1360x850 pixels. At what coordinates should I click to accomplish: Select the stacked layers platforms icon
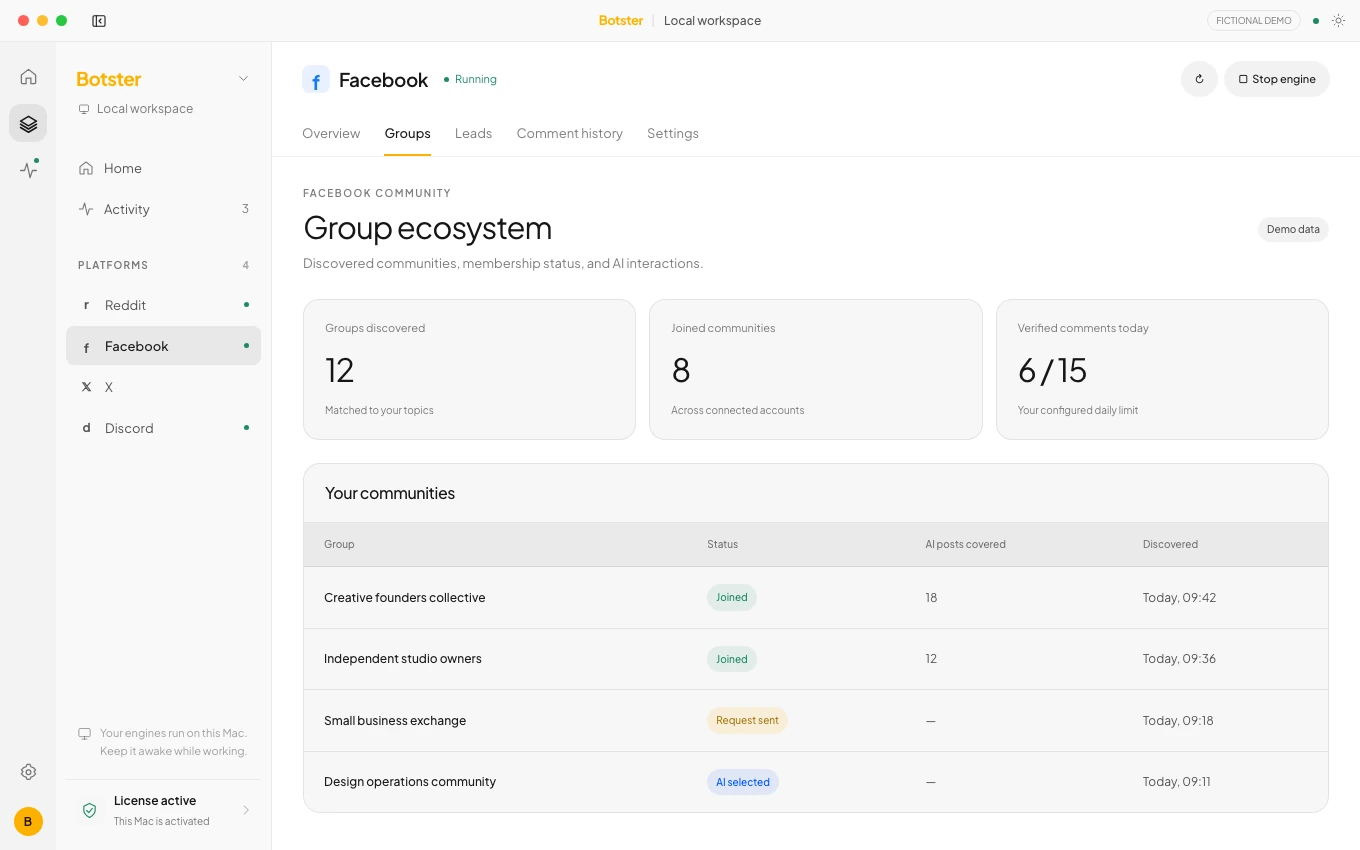click(28, 123)
